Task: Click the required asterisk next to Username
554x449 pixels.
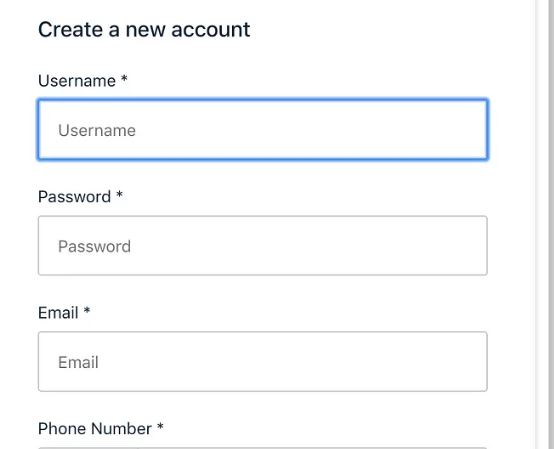Action: (124, 78)
